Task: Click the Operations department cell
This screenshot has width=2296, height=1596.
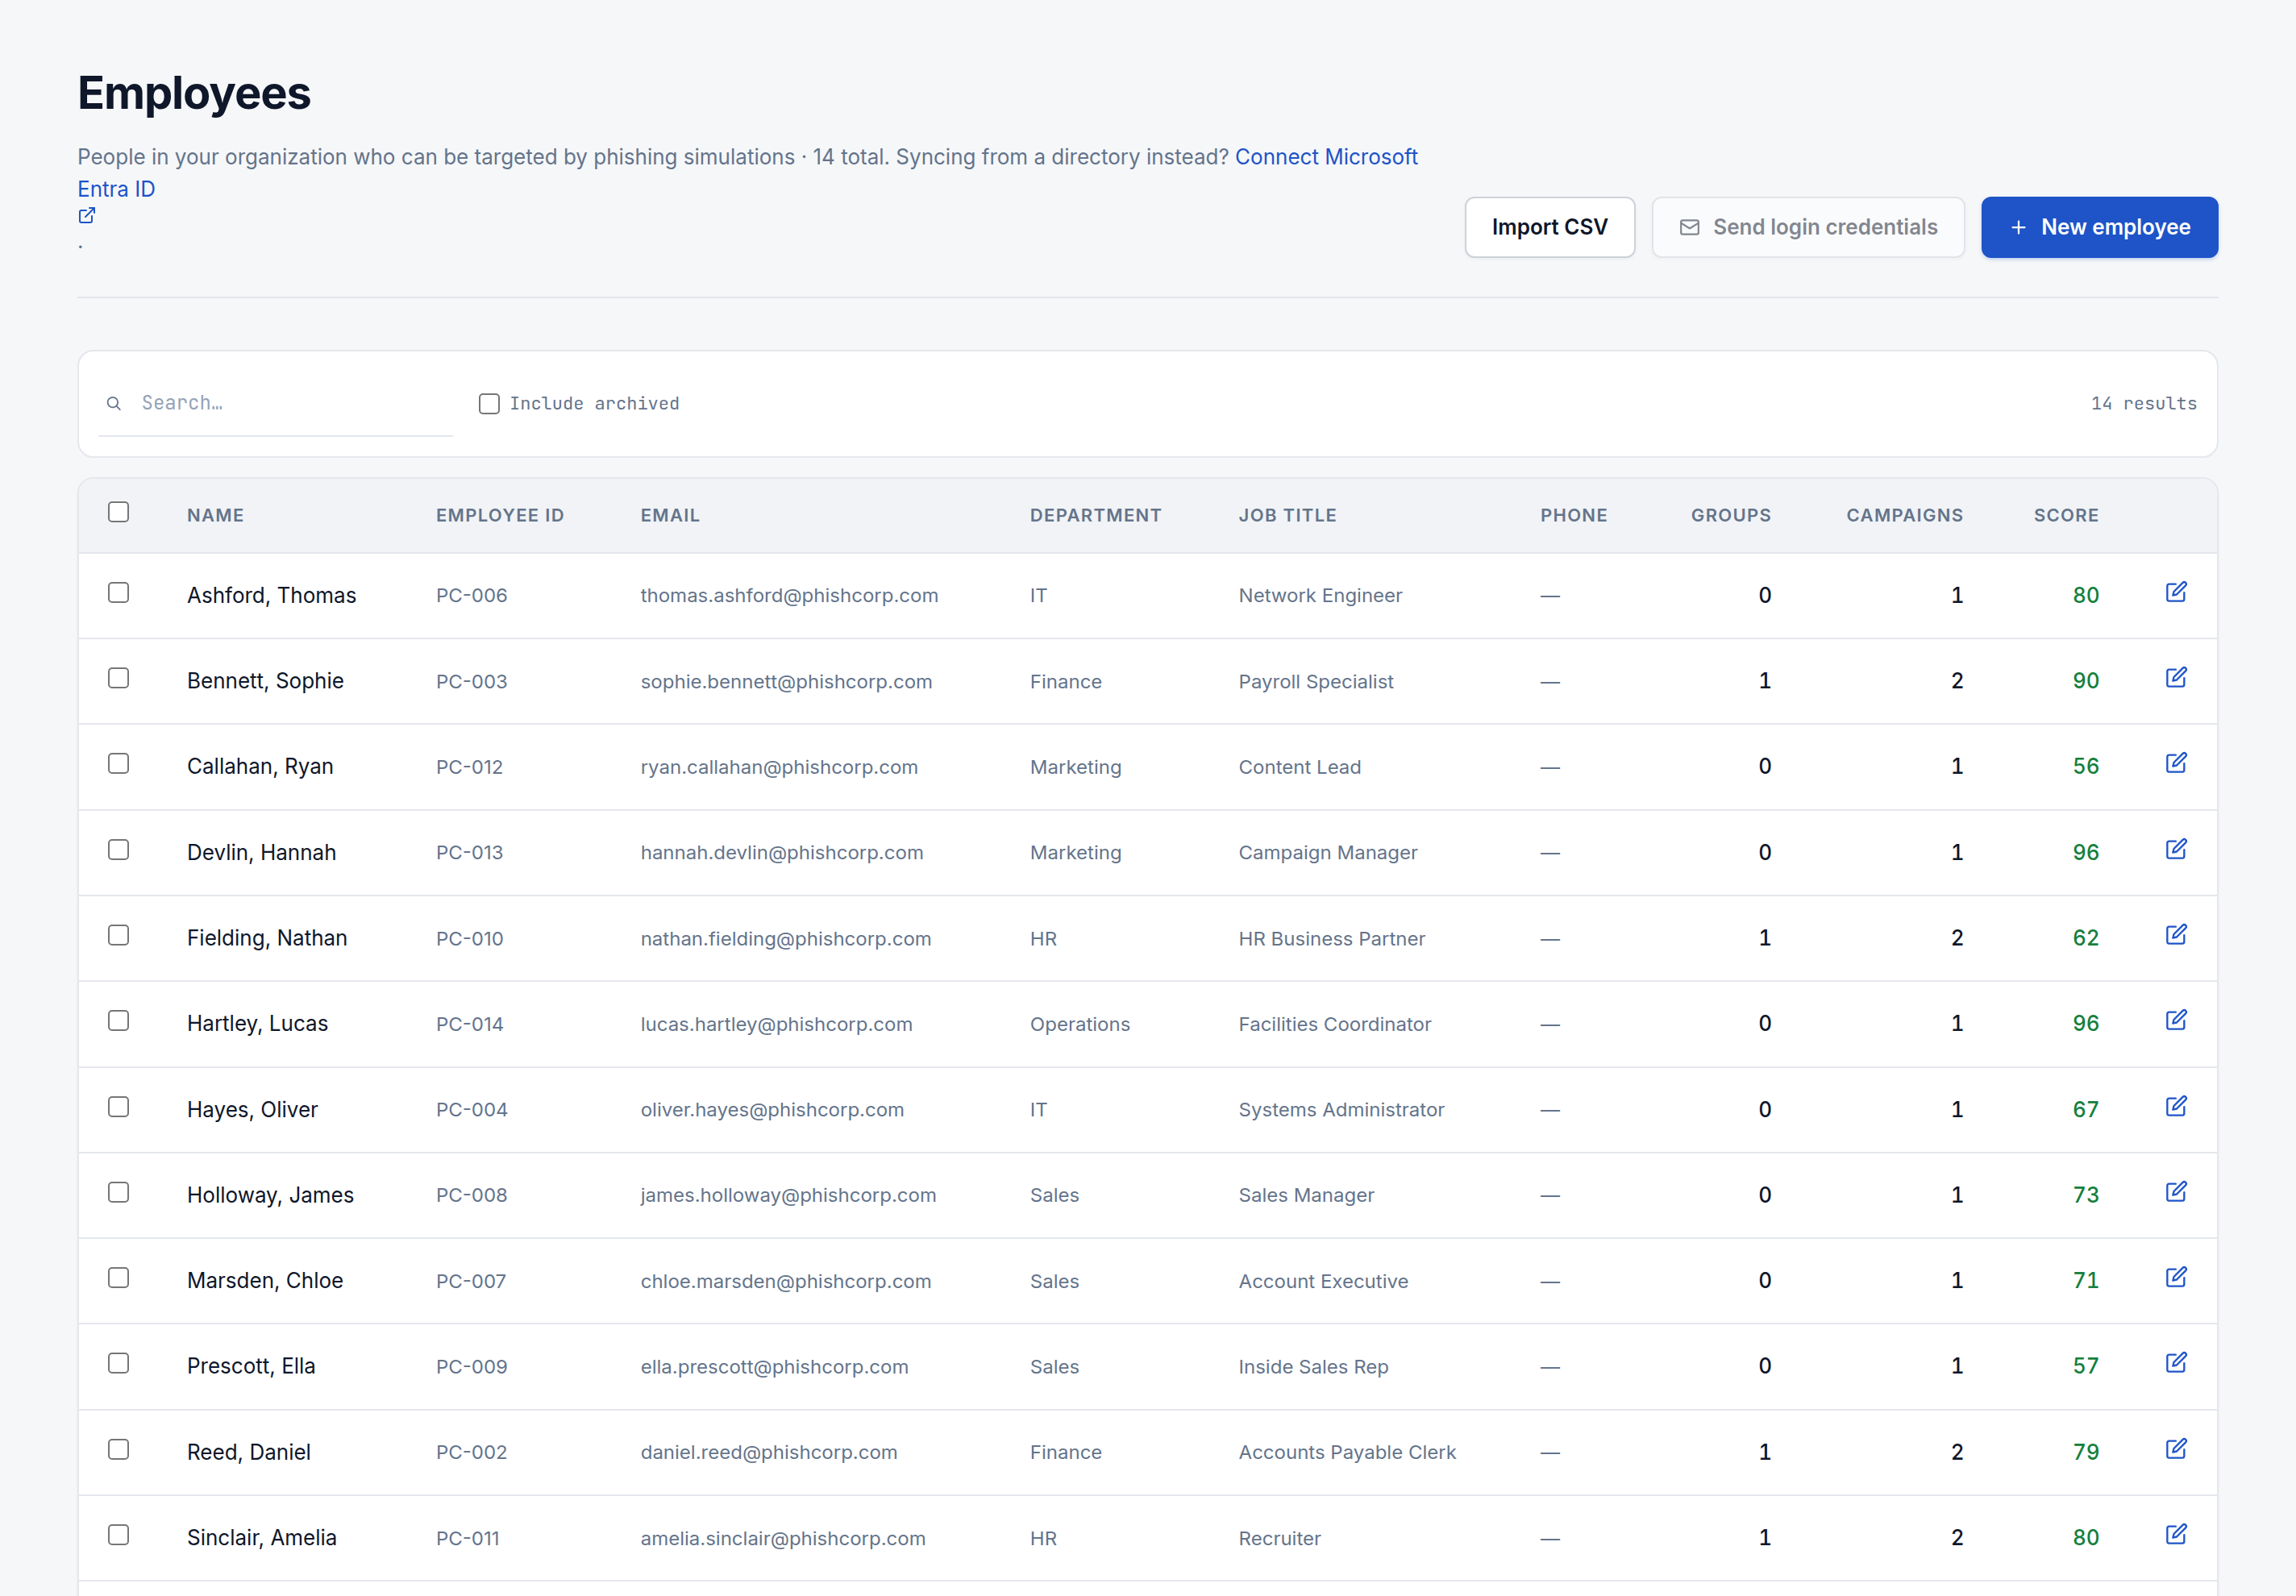Action: coord(1079,1024)
